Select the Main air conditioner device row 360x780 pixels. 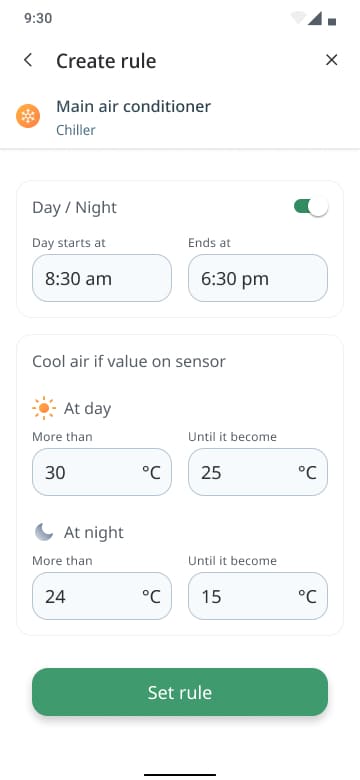coord(180,117)
